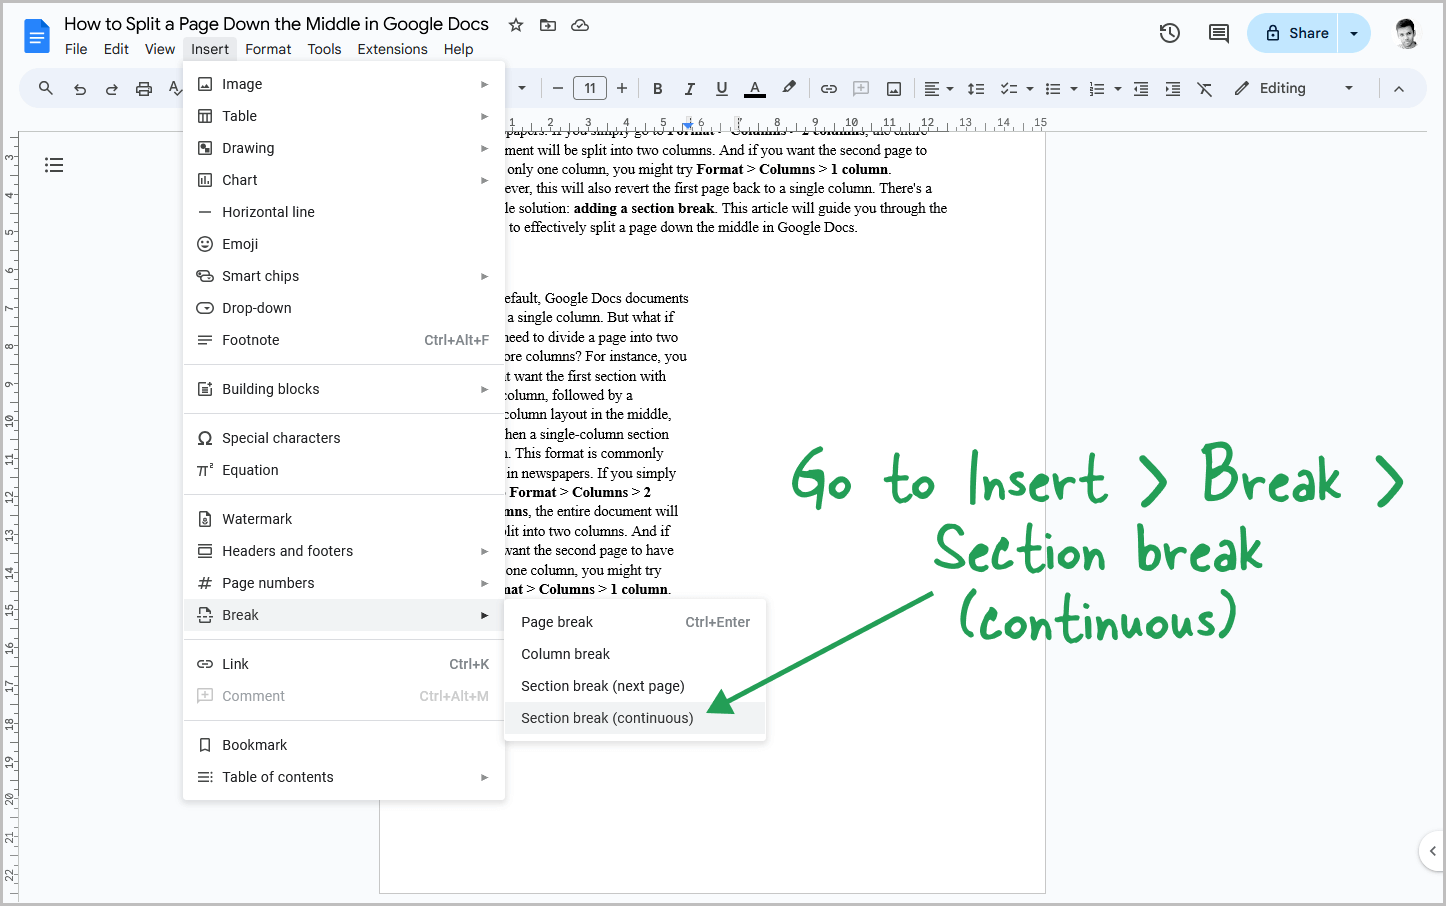Viewport: 1446px width, 906px height.
Task: Decrease the font size
Action: click(x=558, y=88)
